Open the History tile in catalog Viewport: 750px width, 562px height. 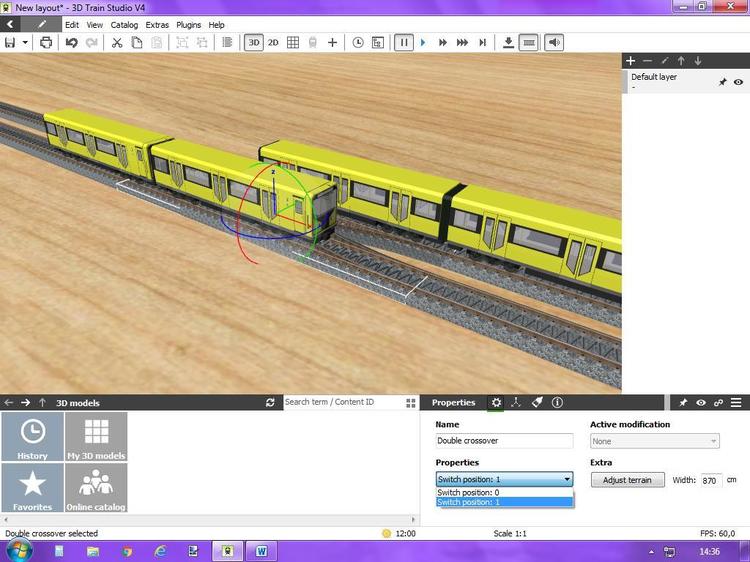pos(33,437)
